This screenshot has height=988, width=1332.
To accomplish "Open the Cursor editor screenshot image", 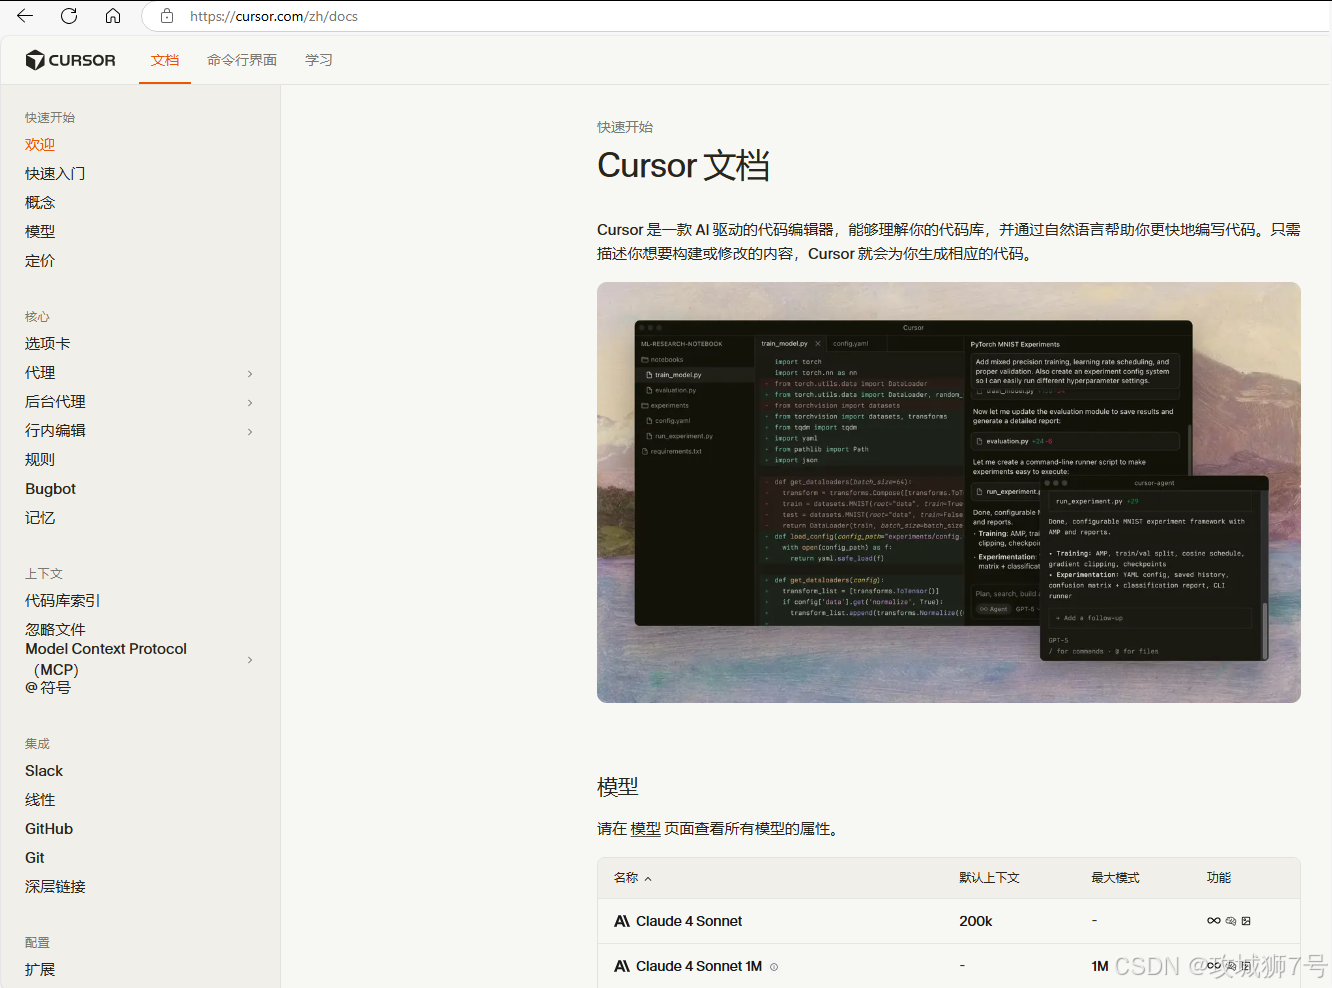I will pos(949,492).
